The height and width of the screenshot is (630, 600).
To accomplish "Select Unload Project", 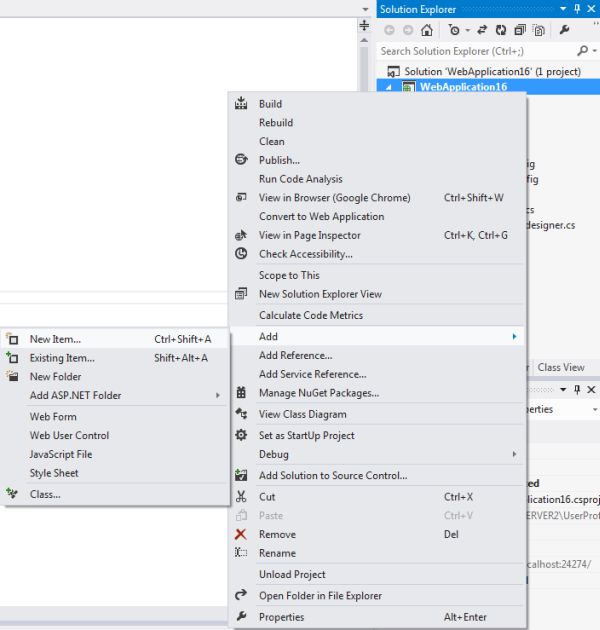I will click(378, 575).
